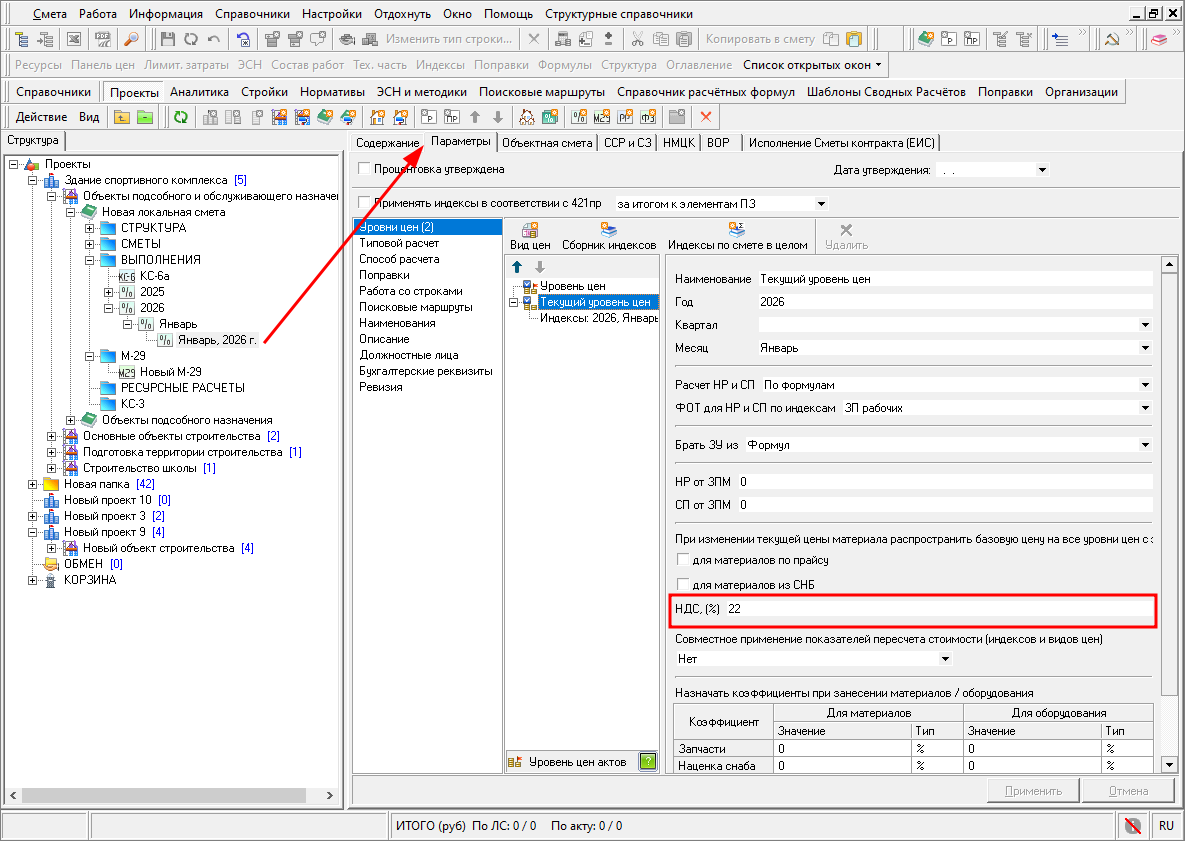Click the magnifier search icon in toolbar
1185x841 pixels.
131,40
